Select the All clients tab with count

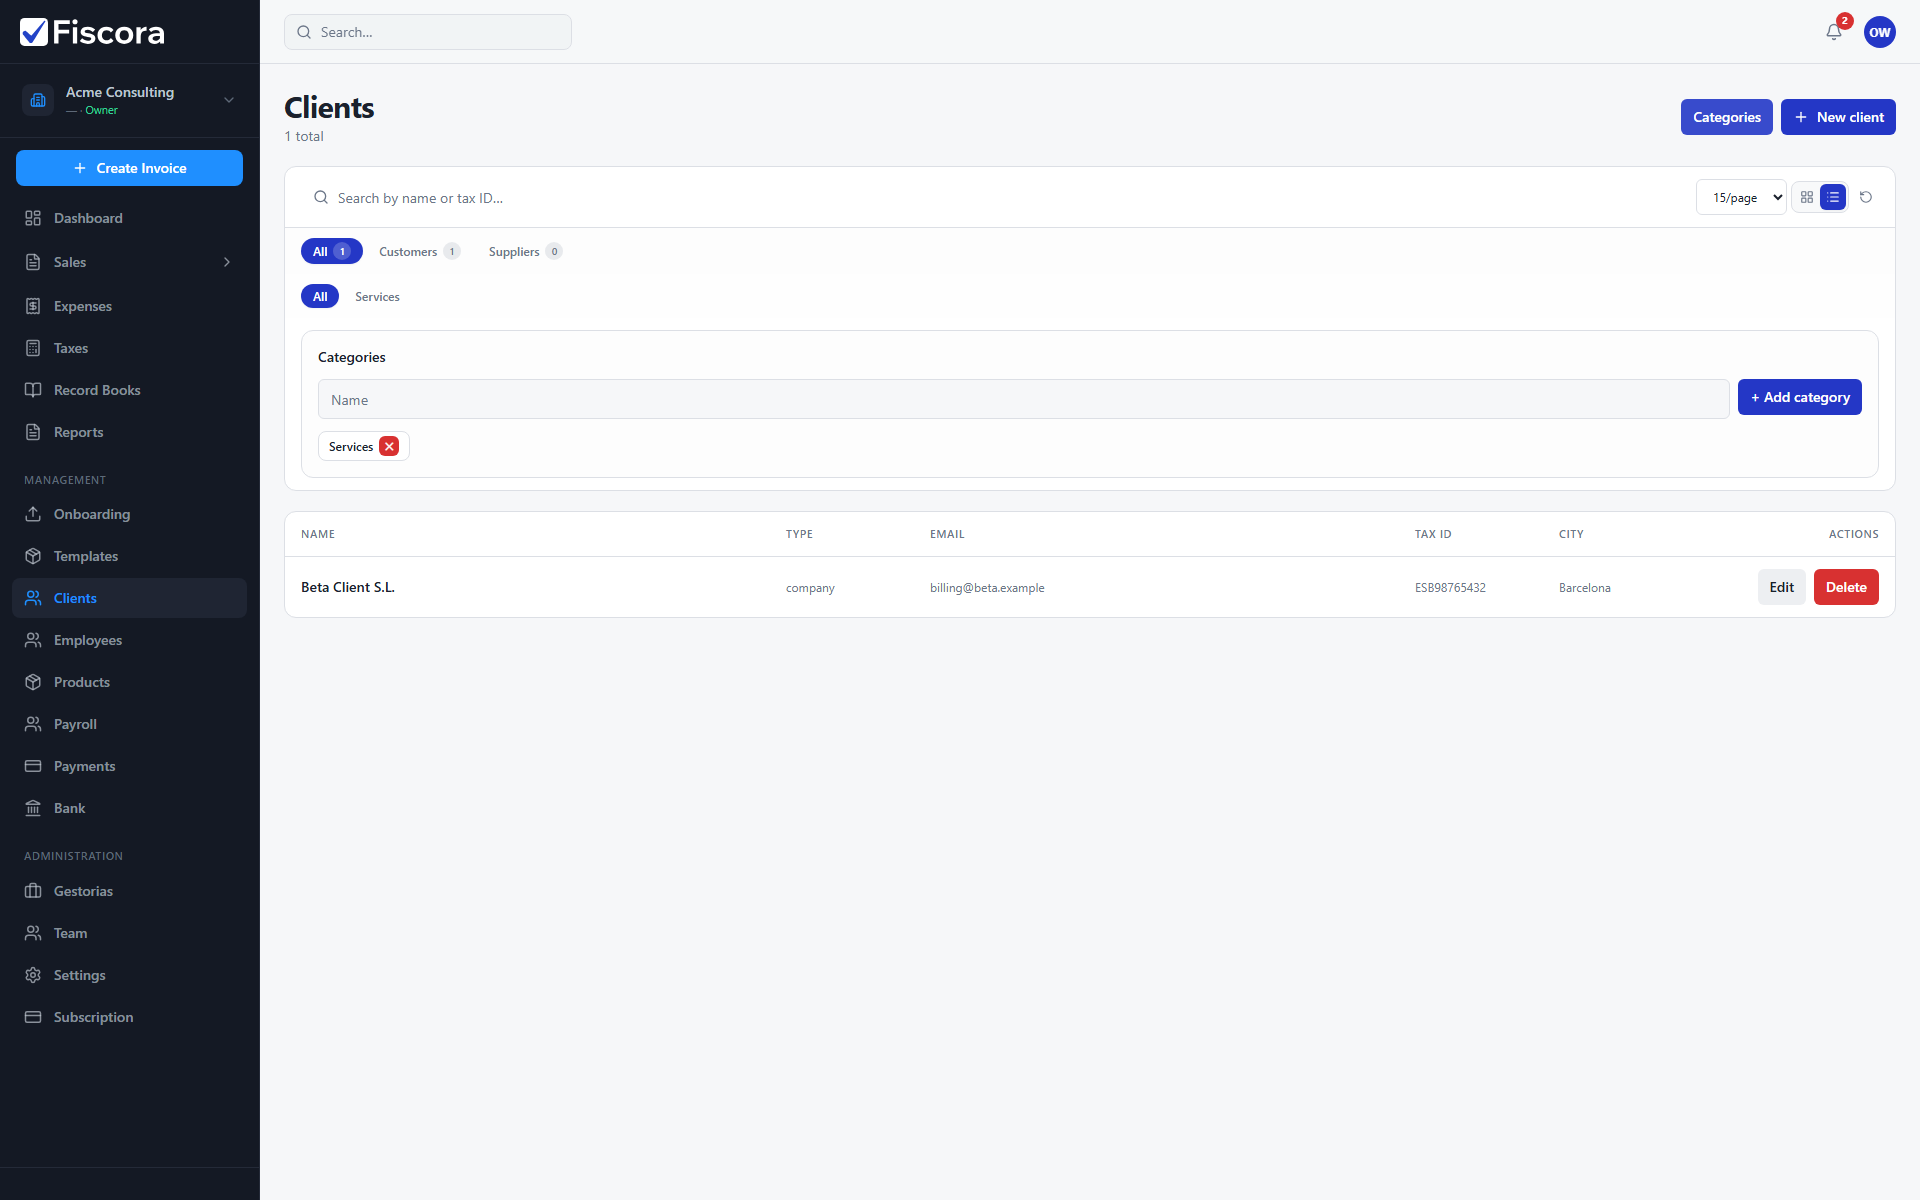coord(331,251)
